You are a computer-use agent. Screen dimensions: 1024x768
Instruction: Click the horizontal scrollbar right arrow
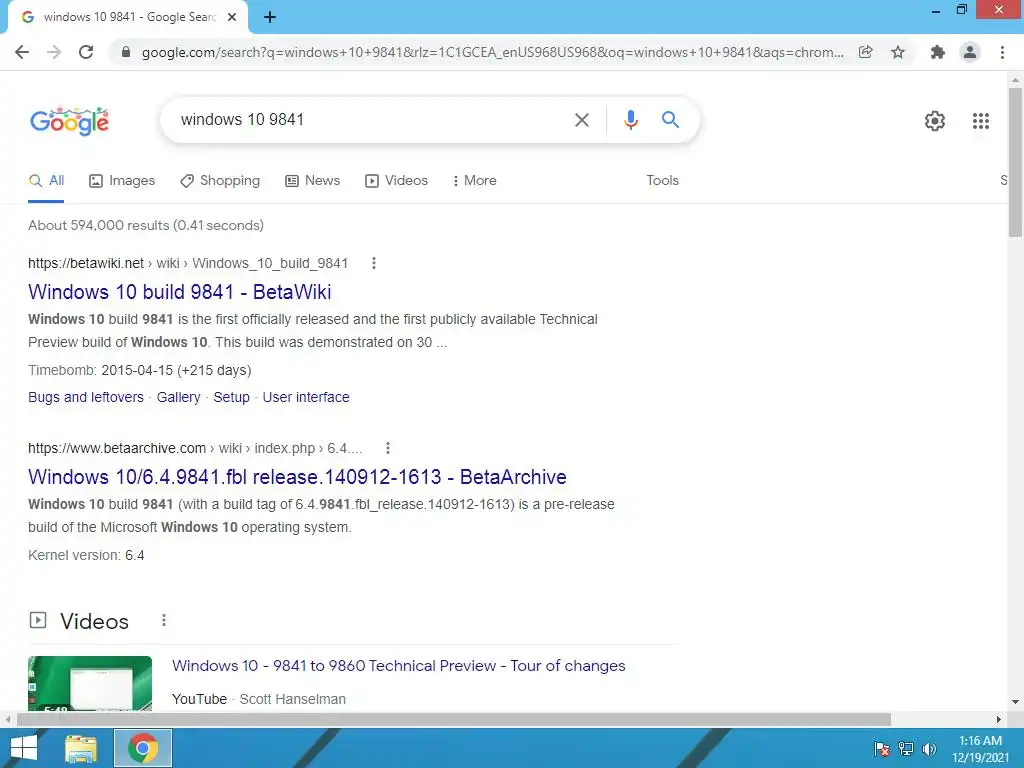pos(999,719)
